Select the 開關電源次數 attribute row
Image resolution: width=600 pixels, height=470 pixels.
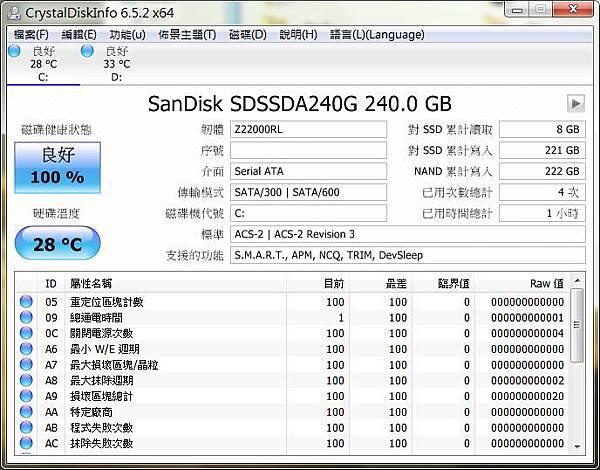[x=293, y=333]
